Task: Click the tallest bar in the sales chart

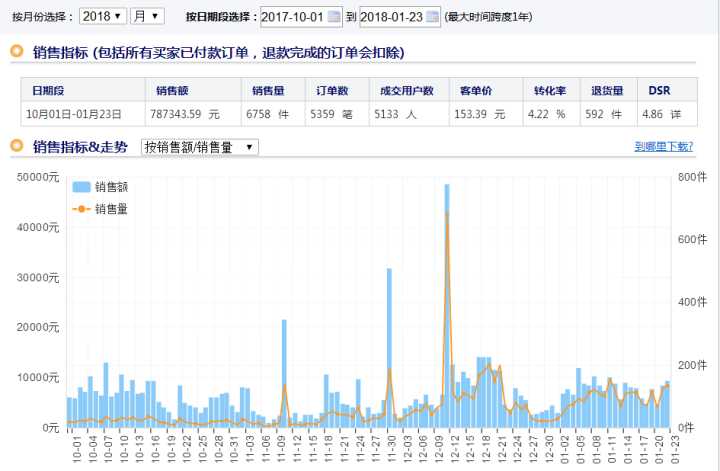Action: pos(447,300)
